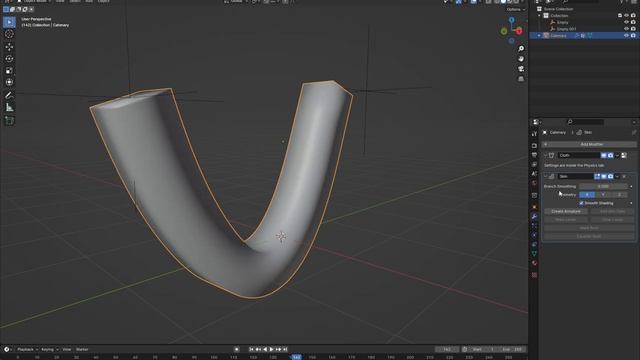Viewport: 640px width, 360px height.
Task: Toggle render camera icon for Catenary
Action: [633, 36]
